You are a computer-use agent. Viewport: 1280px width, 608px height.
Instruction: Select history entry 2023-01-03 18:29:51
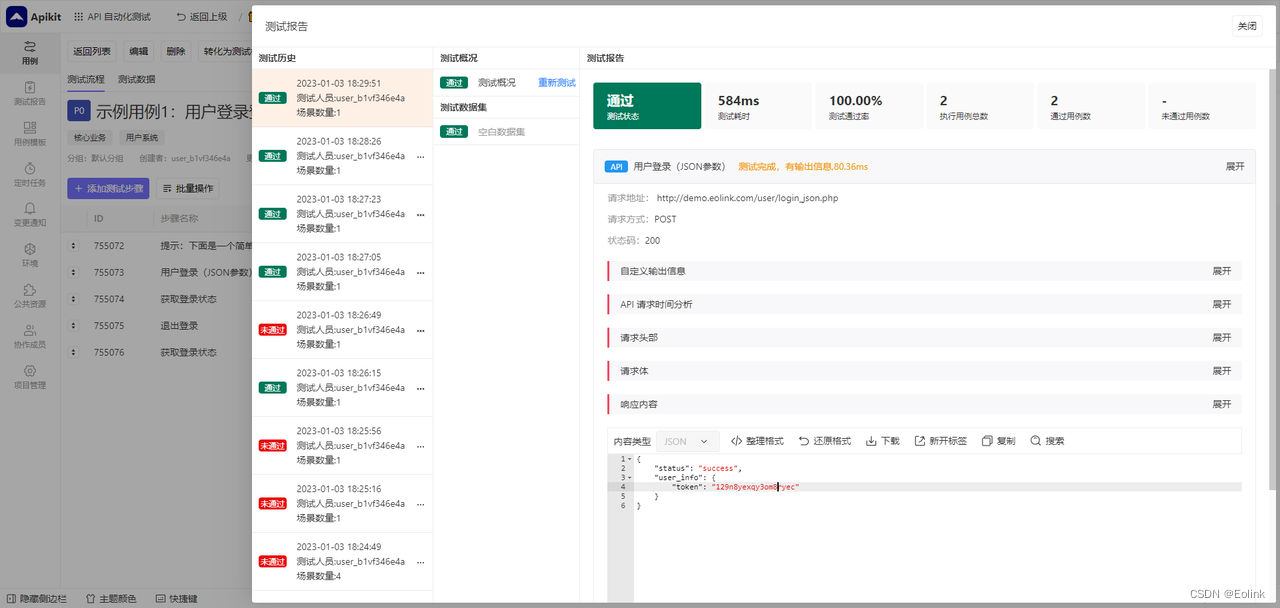(342, 98)
